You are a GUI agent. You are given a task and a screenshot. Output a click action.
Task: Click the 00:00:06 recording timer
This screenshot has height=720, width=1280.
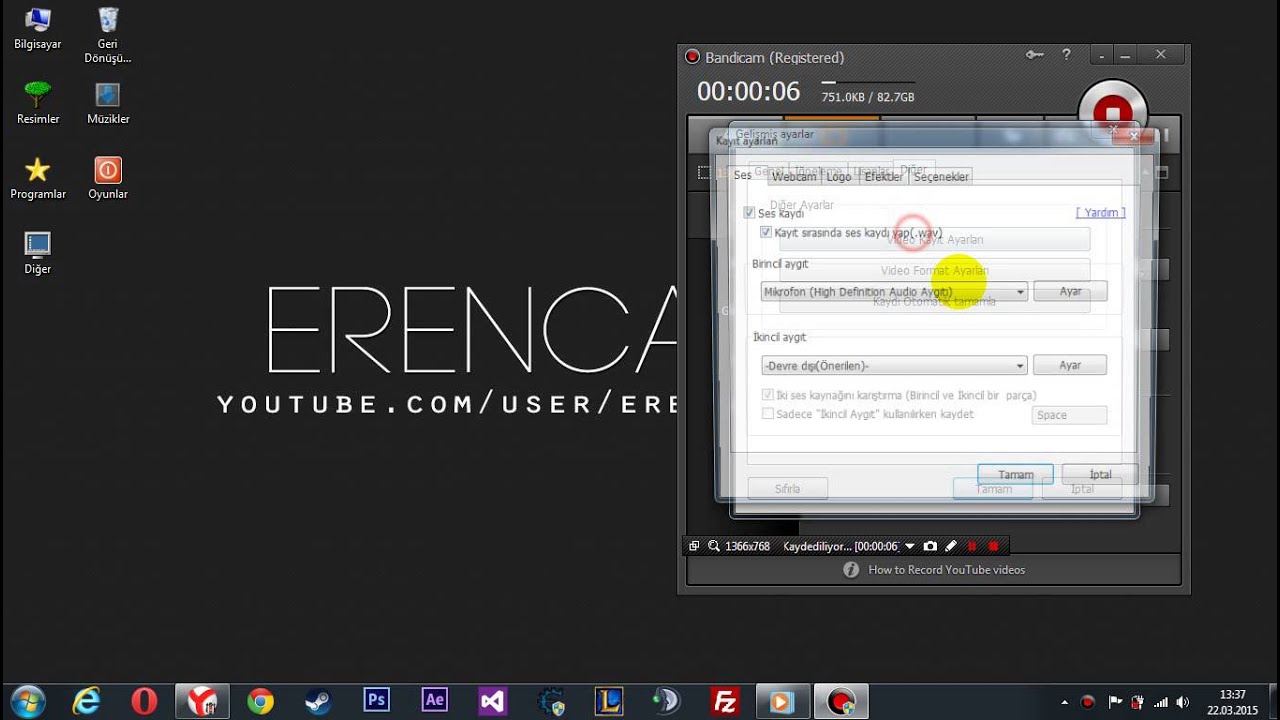749,92
